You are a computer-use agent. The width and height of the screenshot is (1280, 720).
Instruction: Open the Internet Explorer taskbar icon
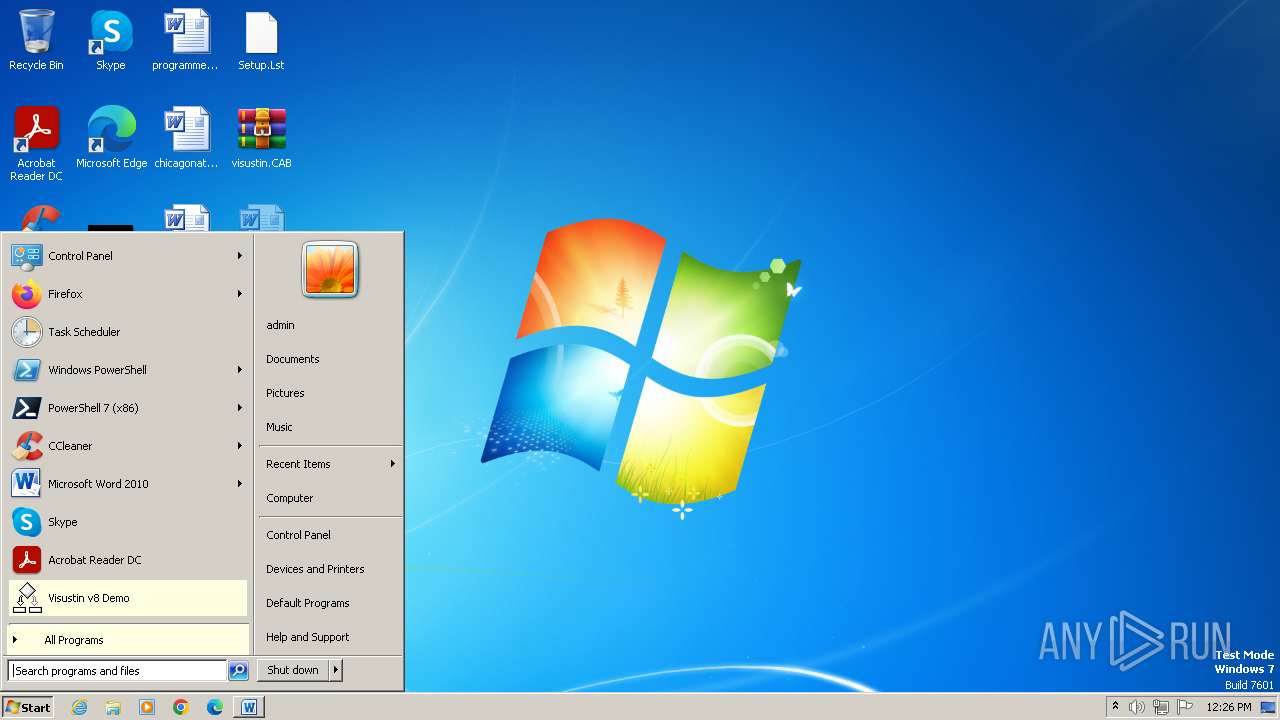coord(80,707)
